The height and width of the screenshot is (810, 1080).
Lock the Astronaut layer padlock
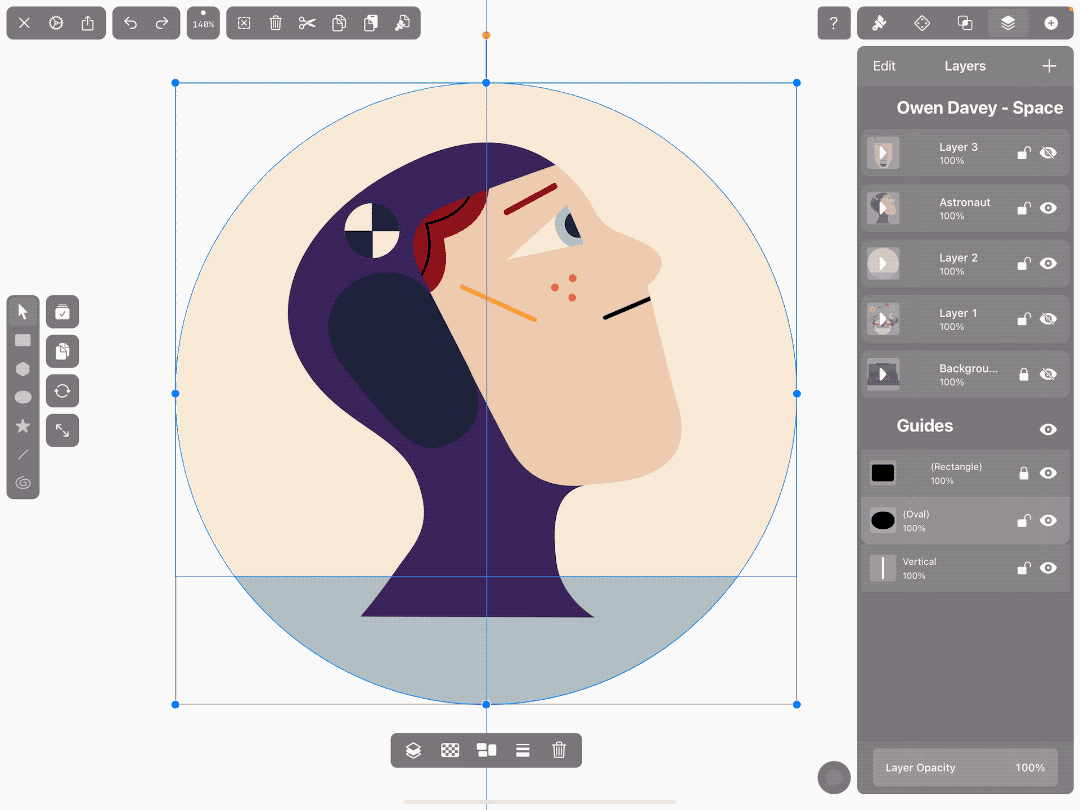pos(1024,208)
